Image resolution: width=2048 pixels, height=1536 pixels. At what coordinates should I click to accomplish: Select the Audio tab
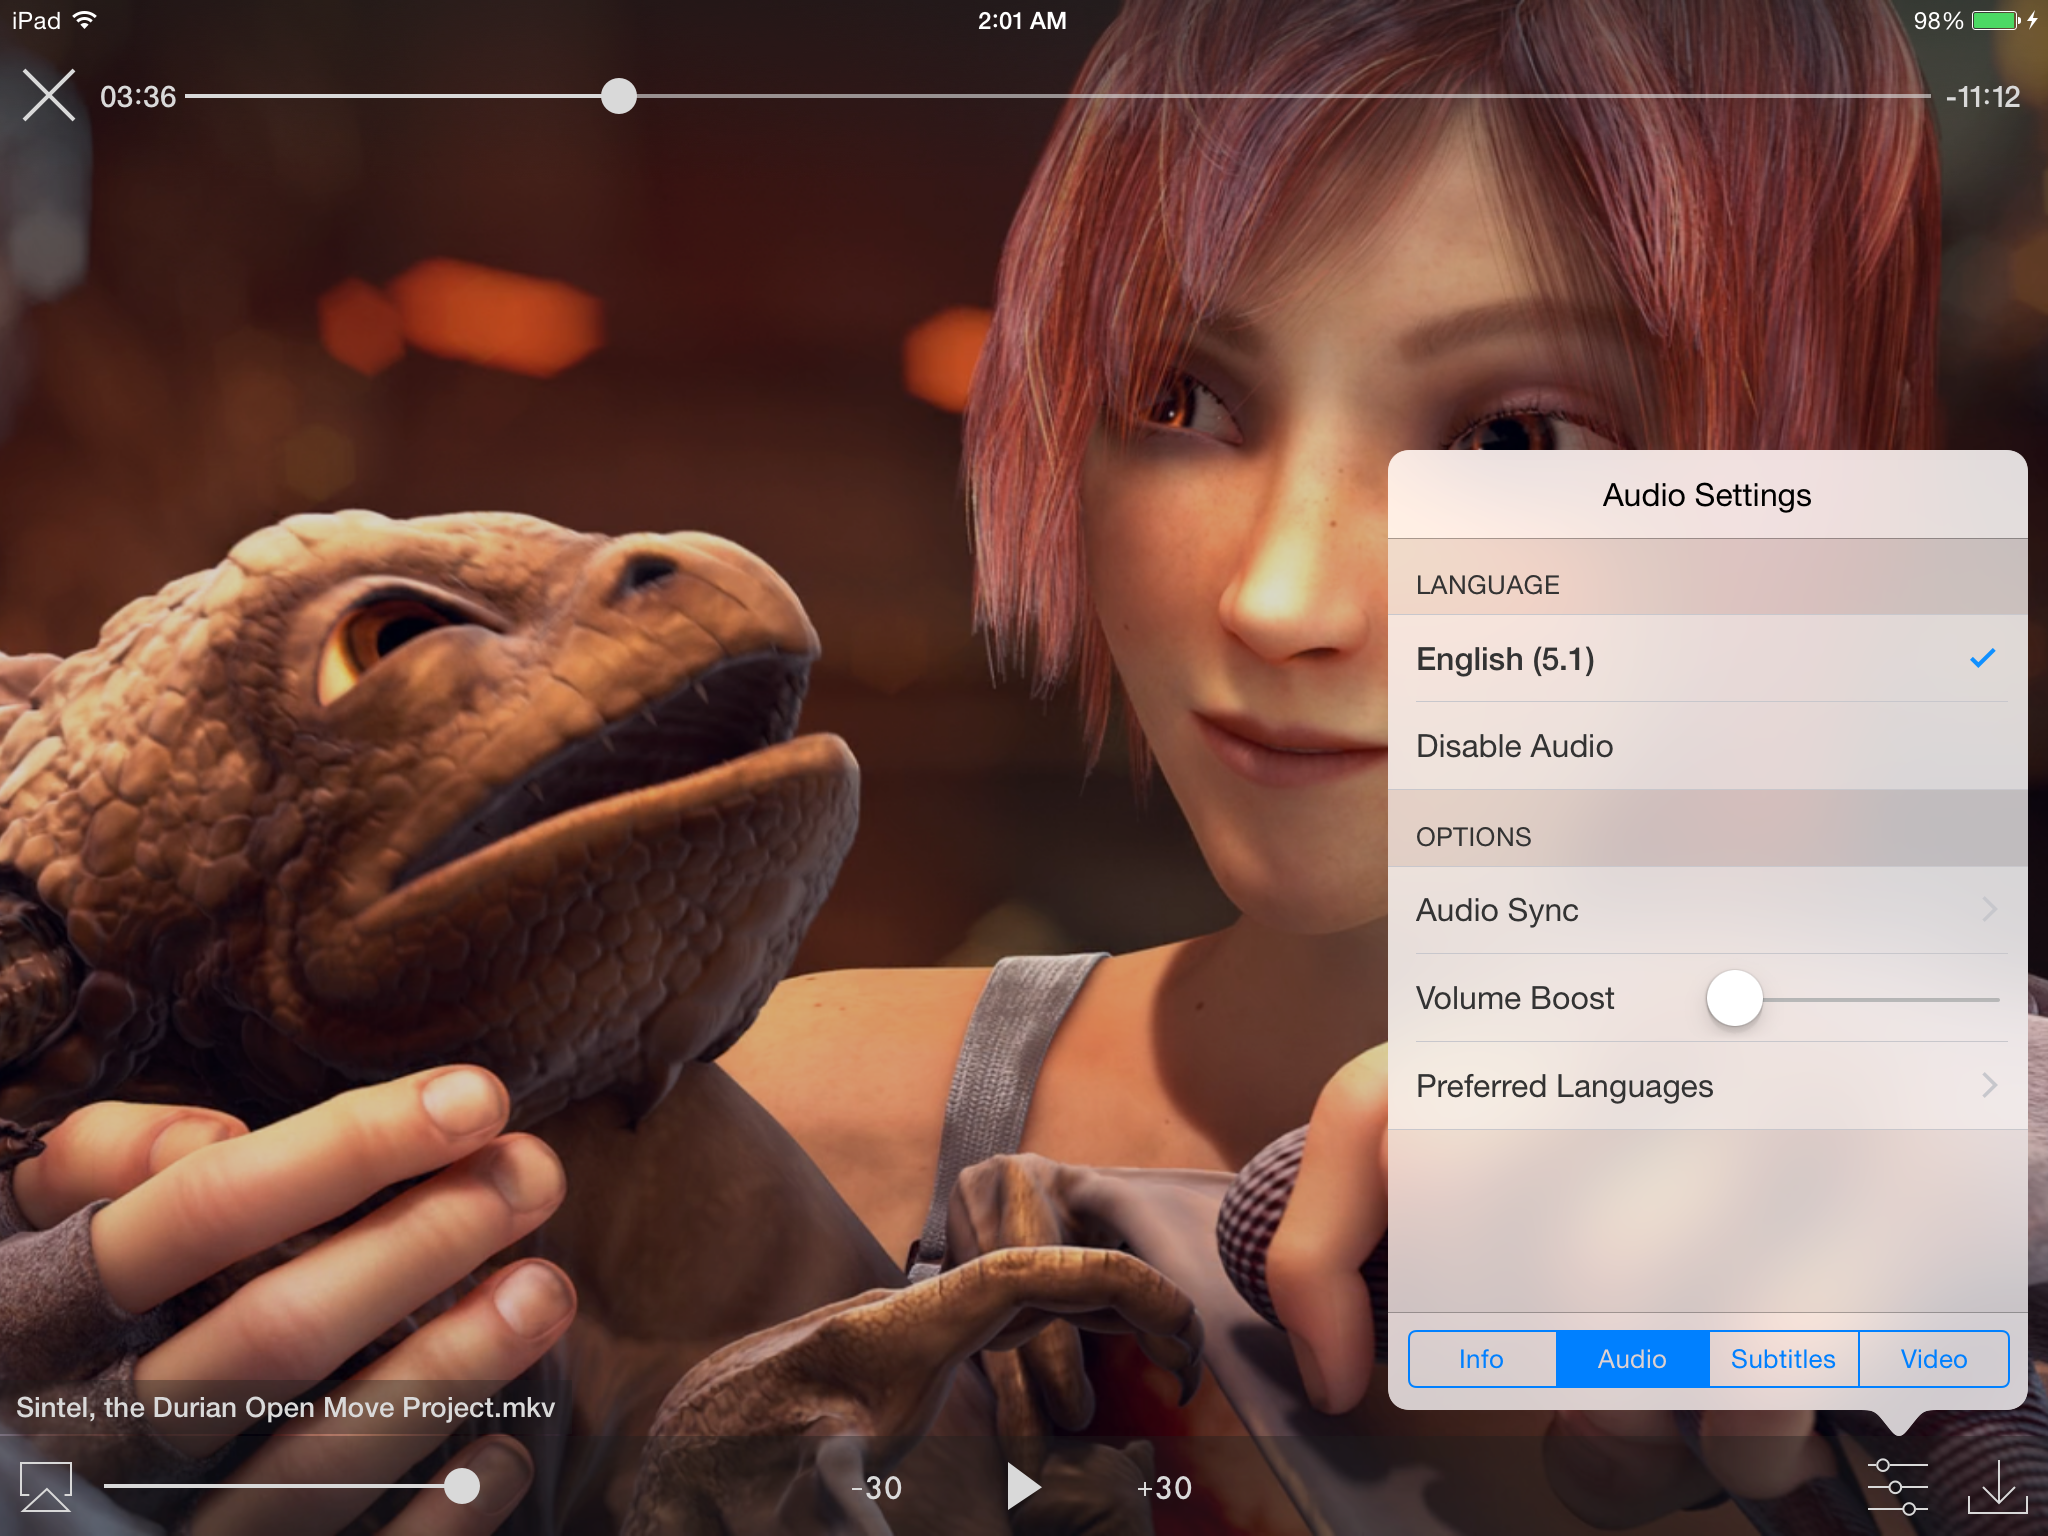[x=1632, y=1359]
